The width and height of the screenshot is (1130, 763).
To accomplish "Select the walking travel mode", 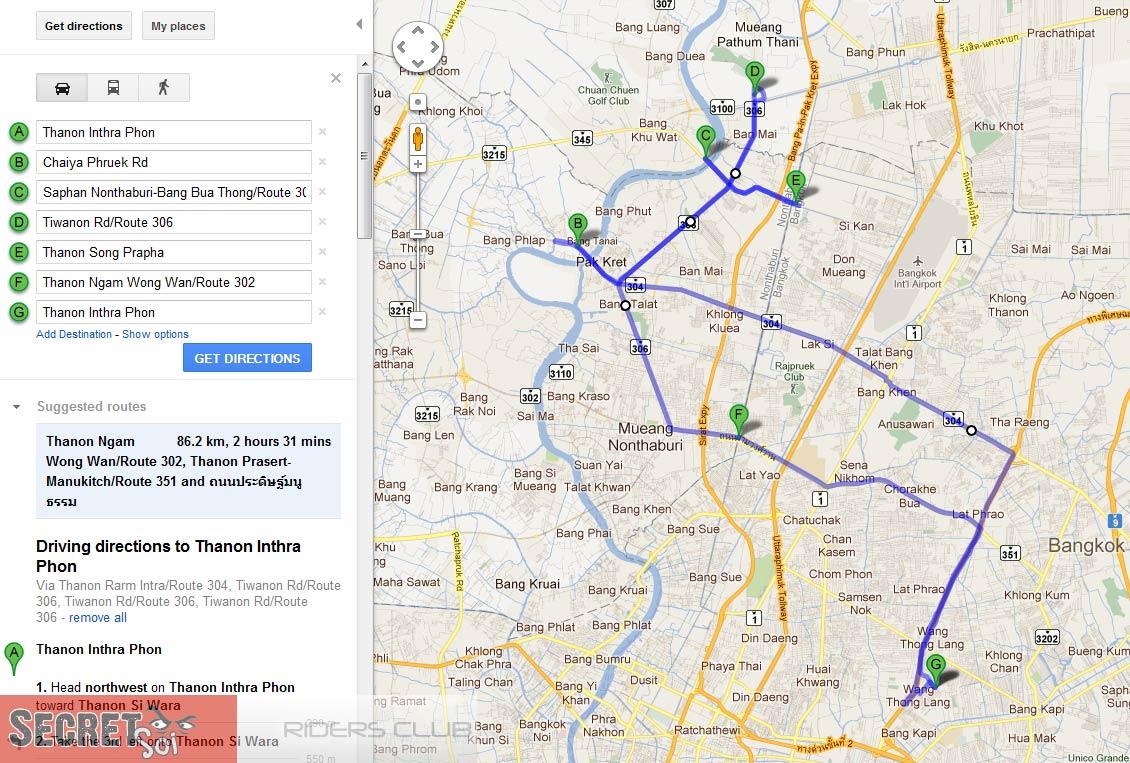I will click(x=164, y=88).
